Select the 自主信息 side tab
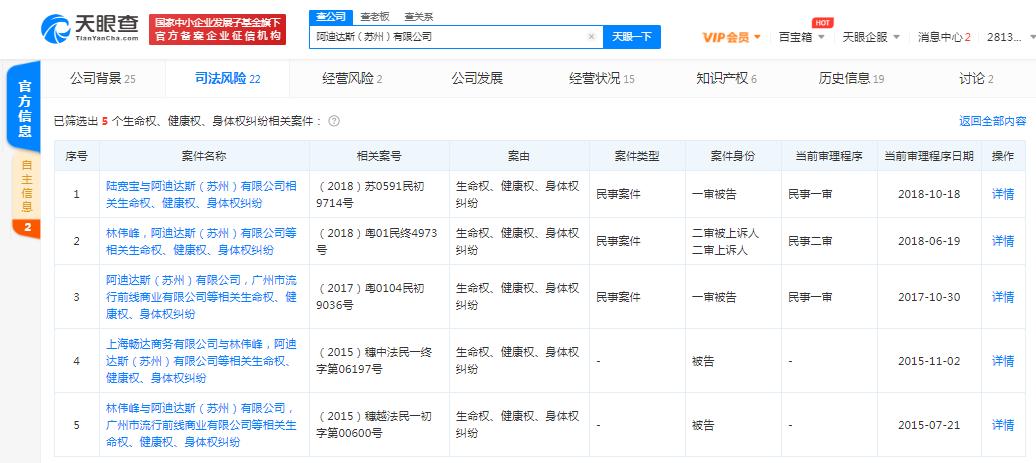1036x463 pixels. [26, 187]
